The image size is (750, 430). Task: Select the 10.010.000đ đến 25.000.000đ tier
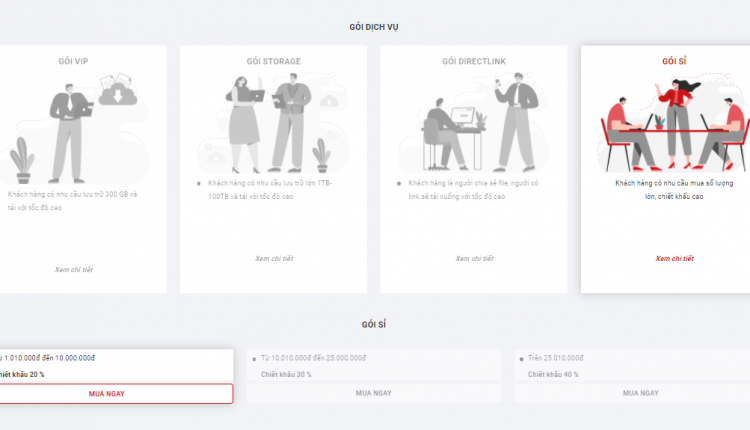pos(374,365)
